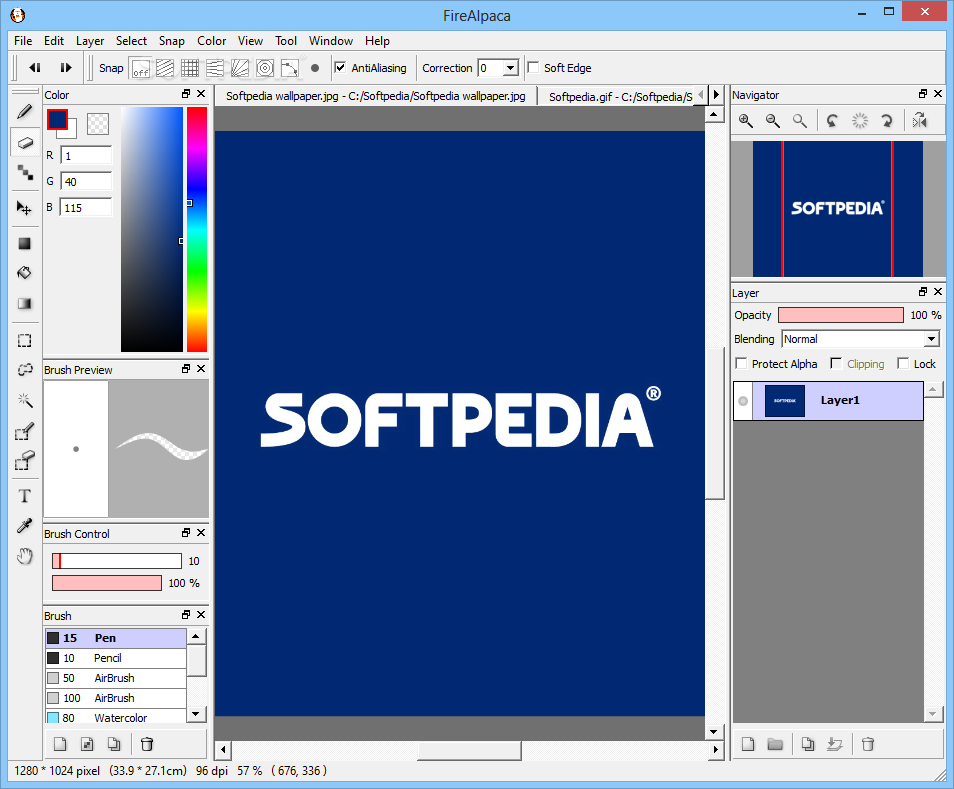Image resolution: width=954 pixels, height=789 pixels.
Task: Click the brush size slider
Action: 117,561
